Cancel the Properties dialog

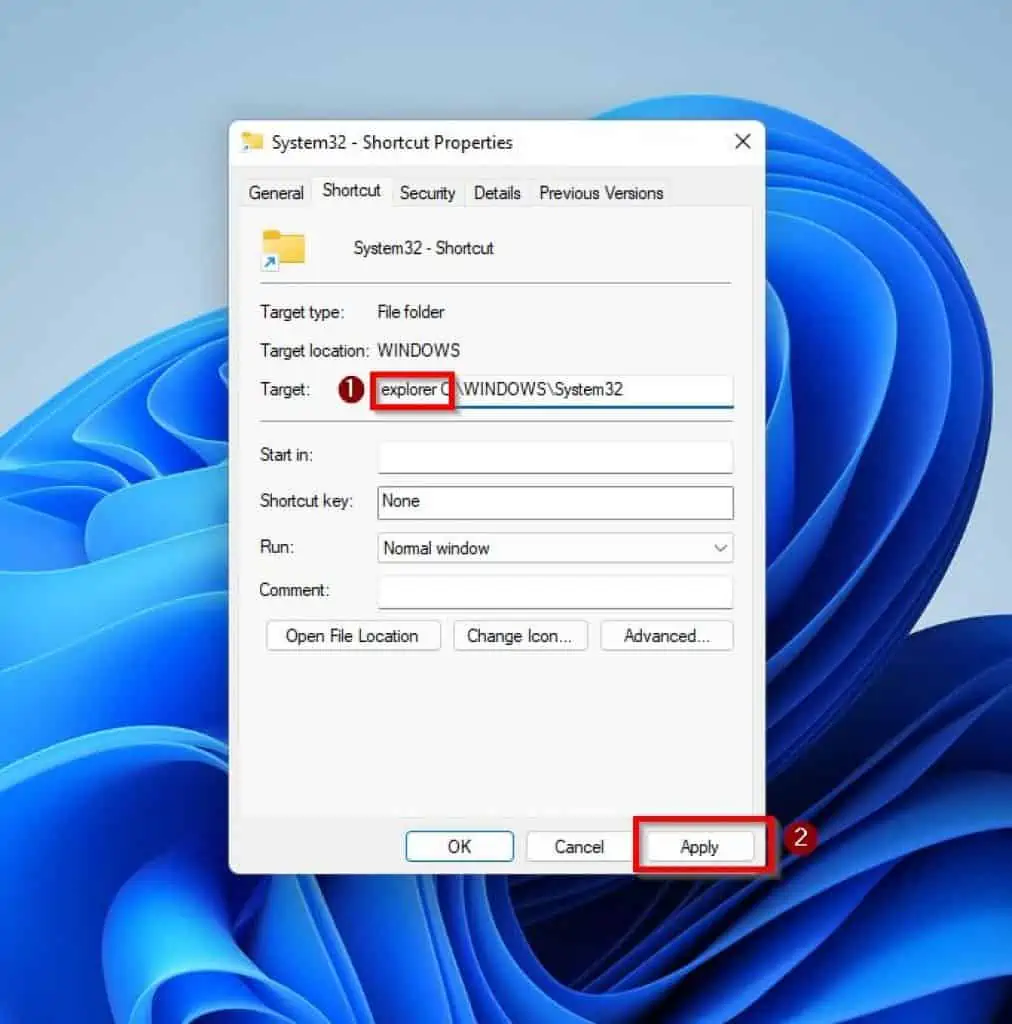click(x=578, y=846)
